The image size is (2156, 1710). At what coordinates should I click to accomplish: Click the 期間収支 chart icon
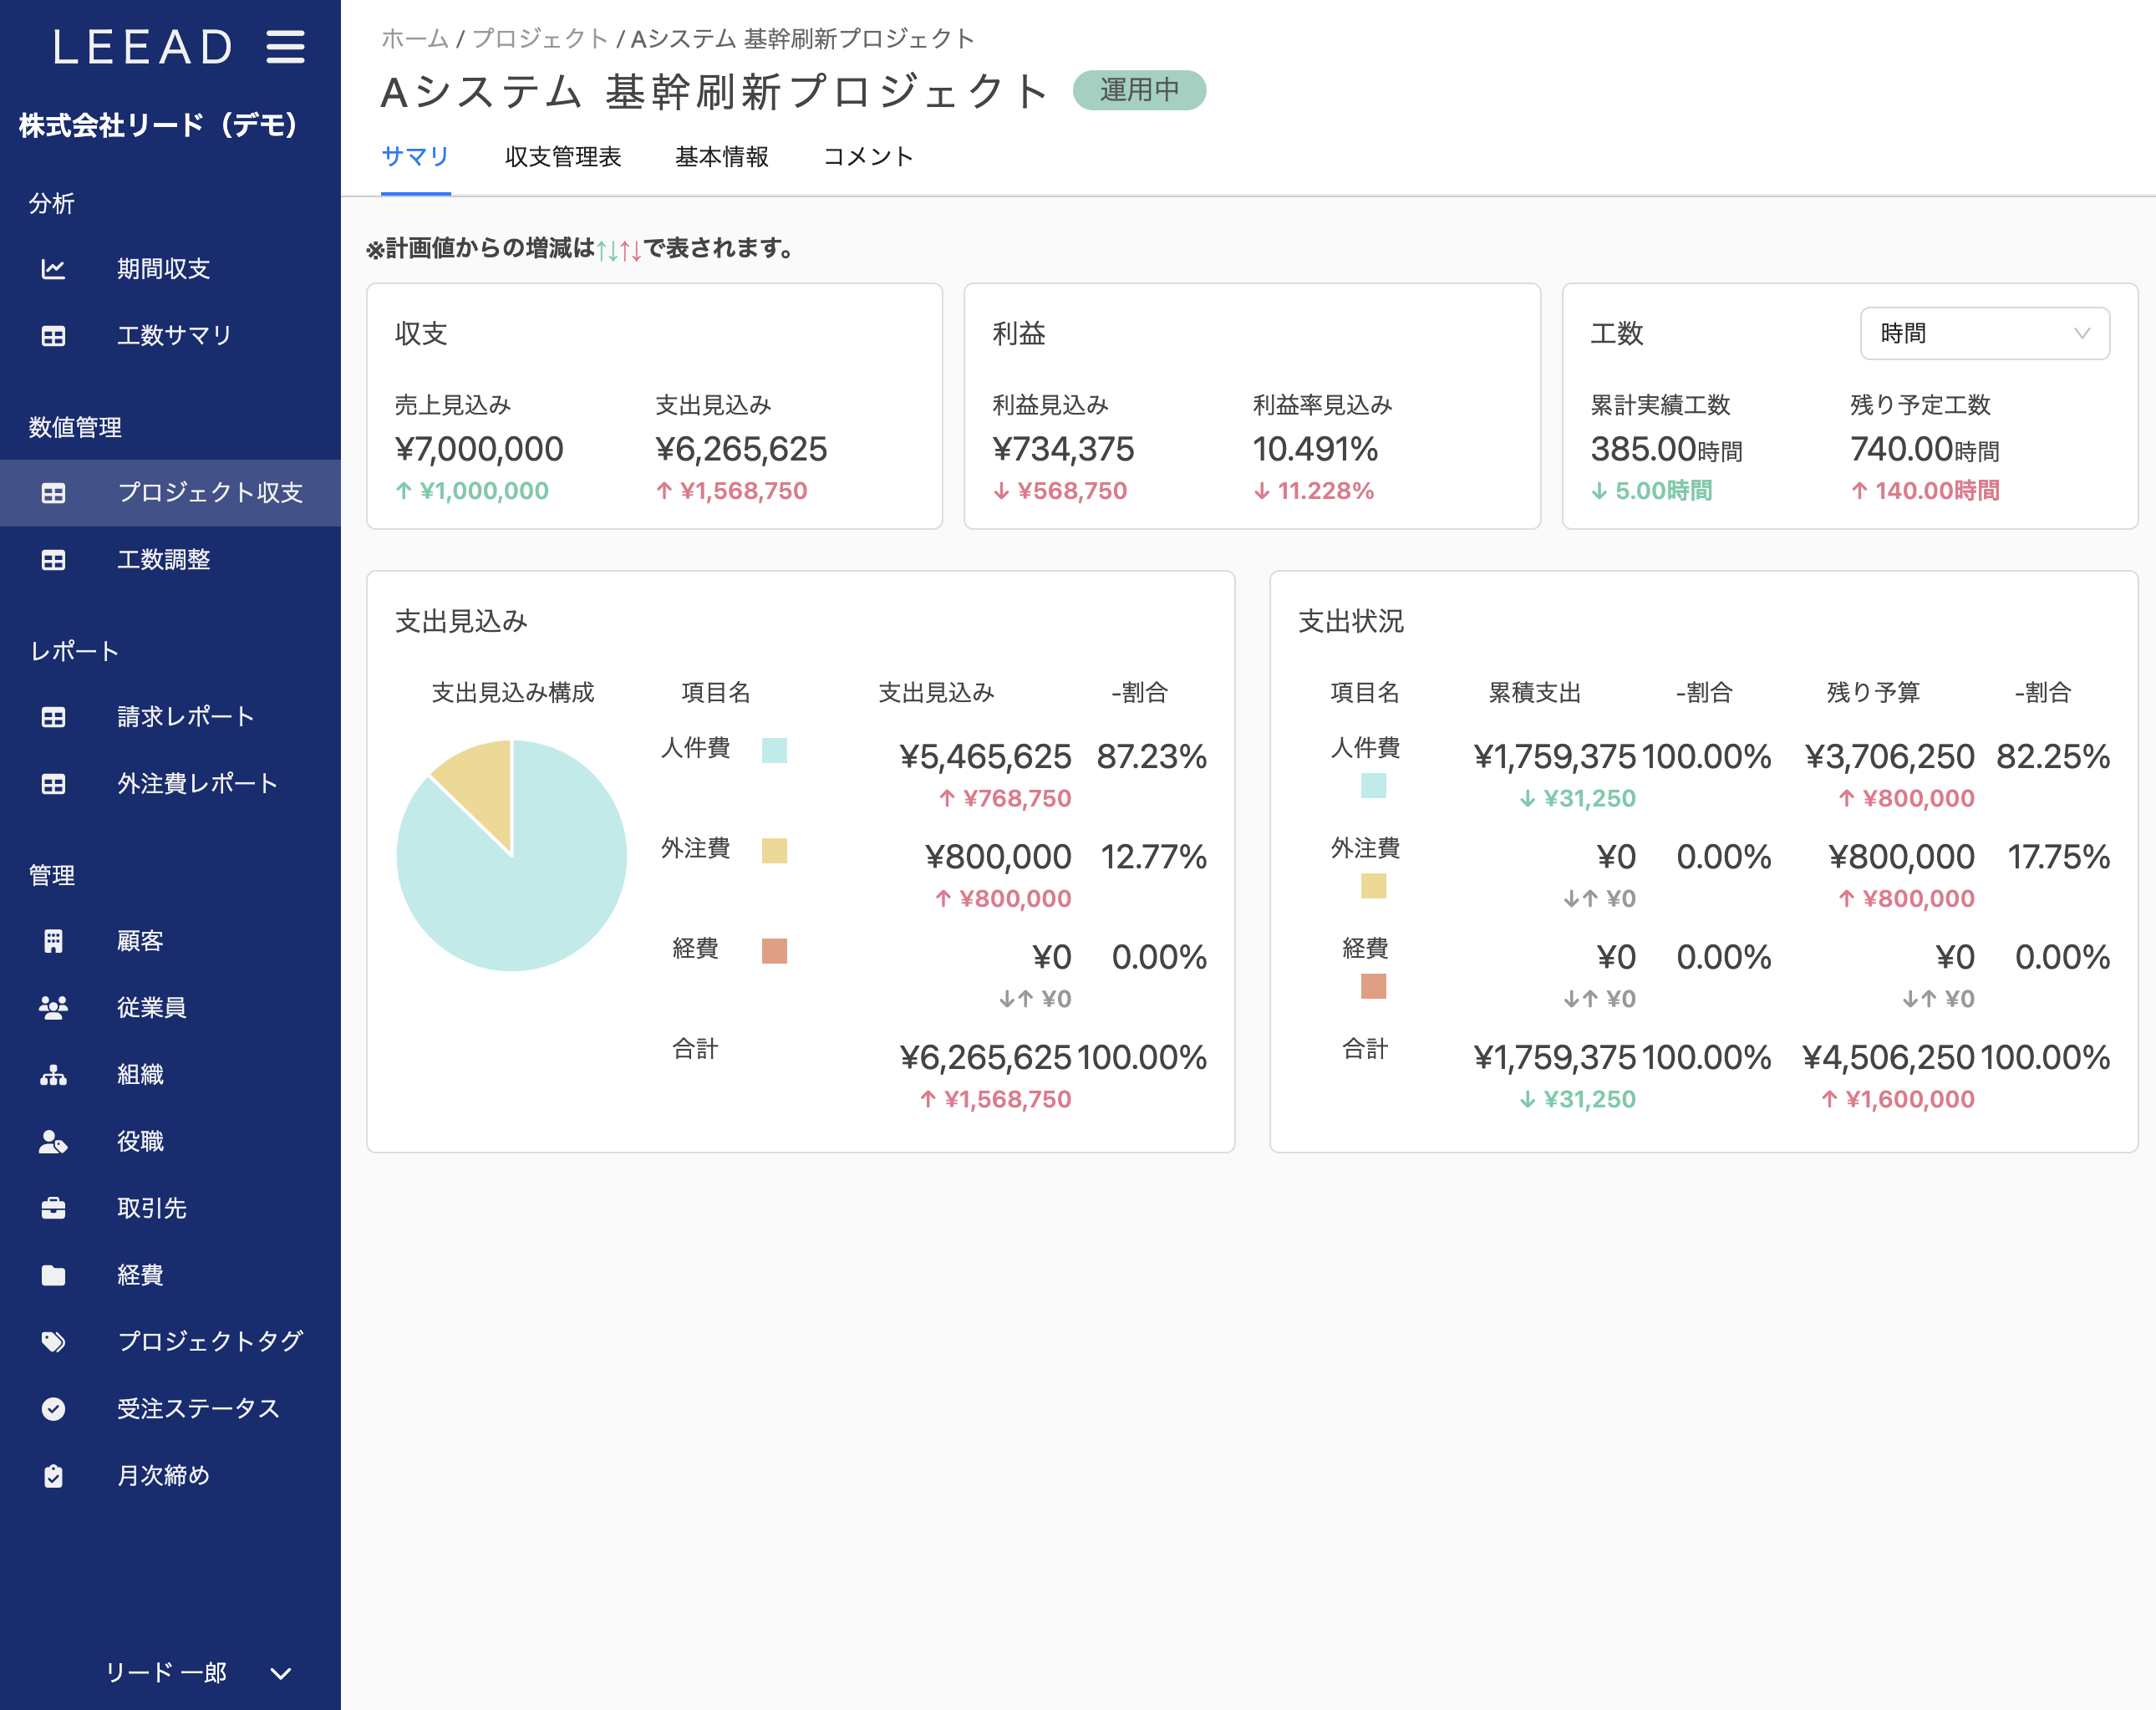pos(53,269)
